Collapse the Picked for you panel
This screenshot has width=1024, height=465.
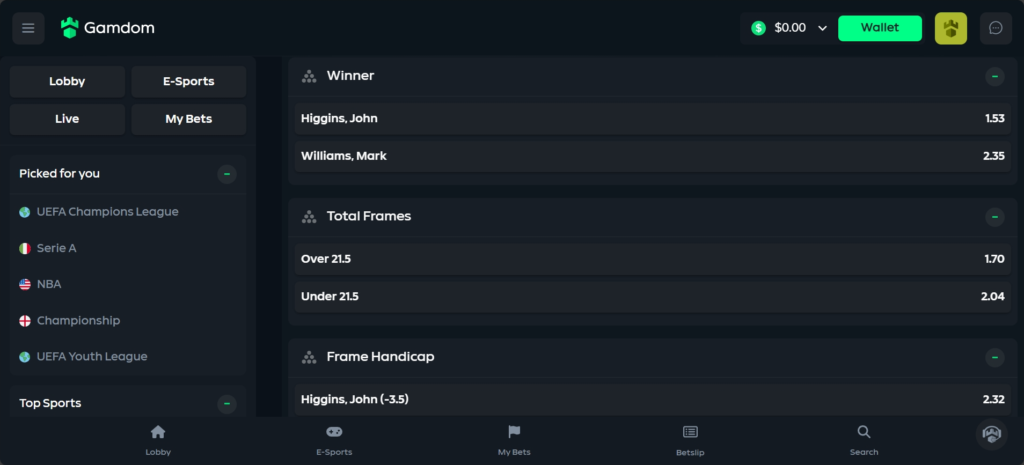coord(227,174)
